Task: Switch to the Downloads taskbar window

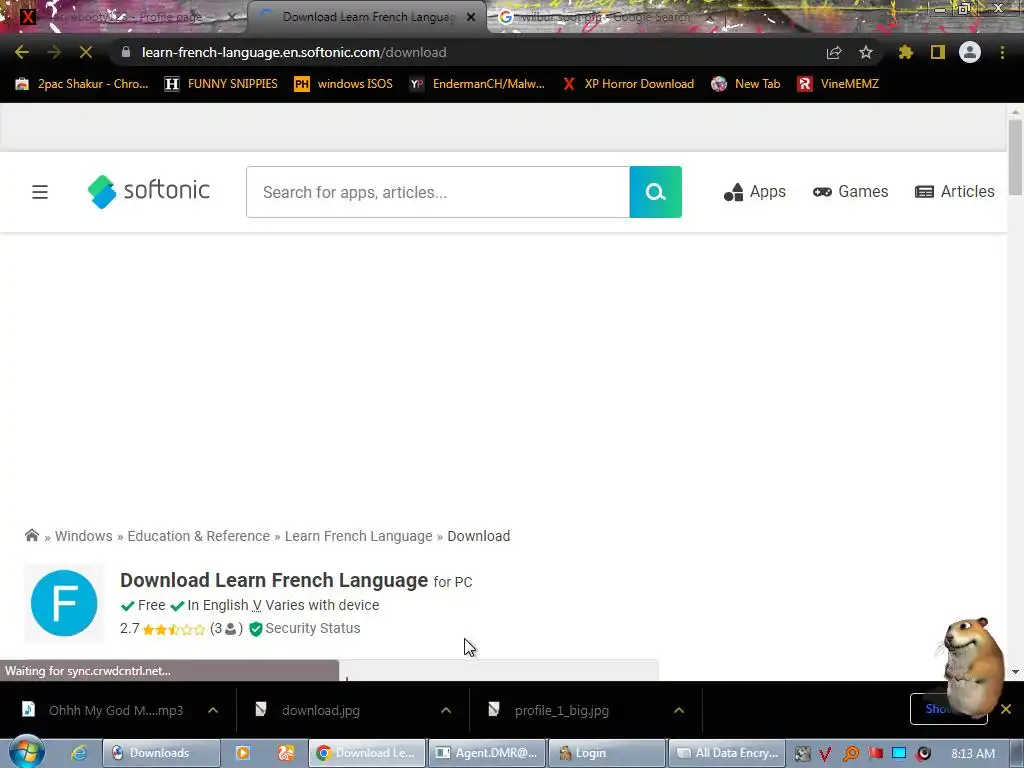Action: 161,753
